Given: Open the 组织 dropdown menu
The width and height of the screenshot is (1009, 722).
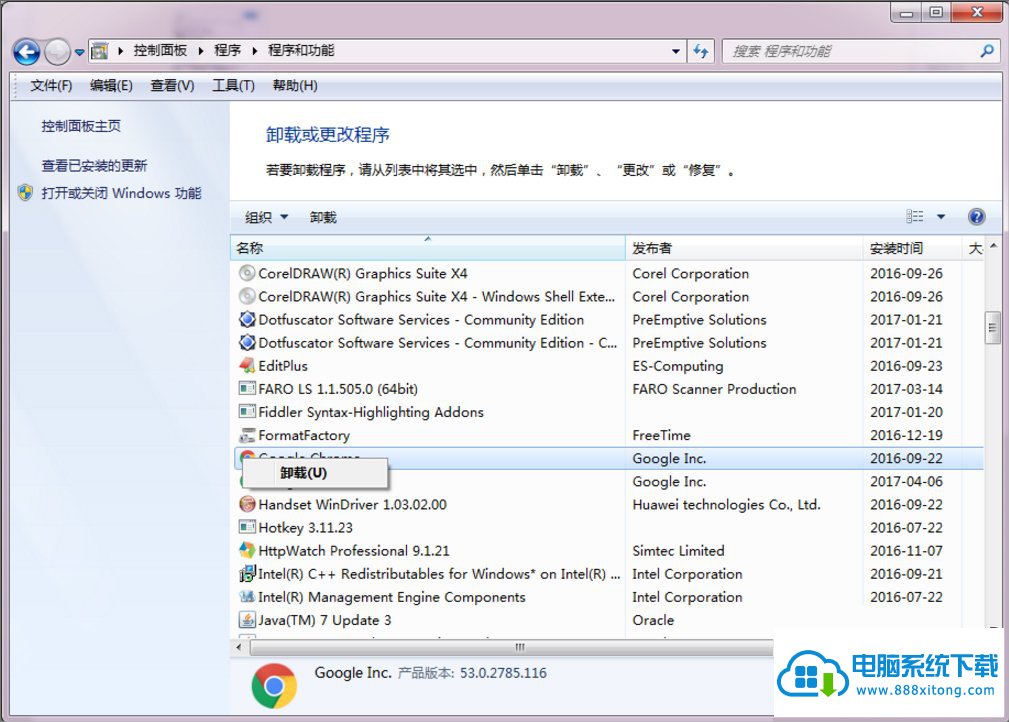Looking at the screenshot, I should point(266,218).
